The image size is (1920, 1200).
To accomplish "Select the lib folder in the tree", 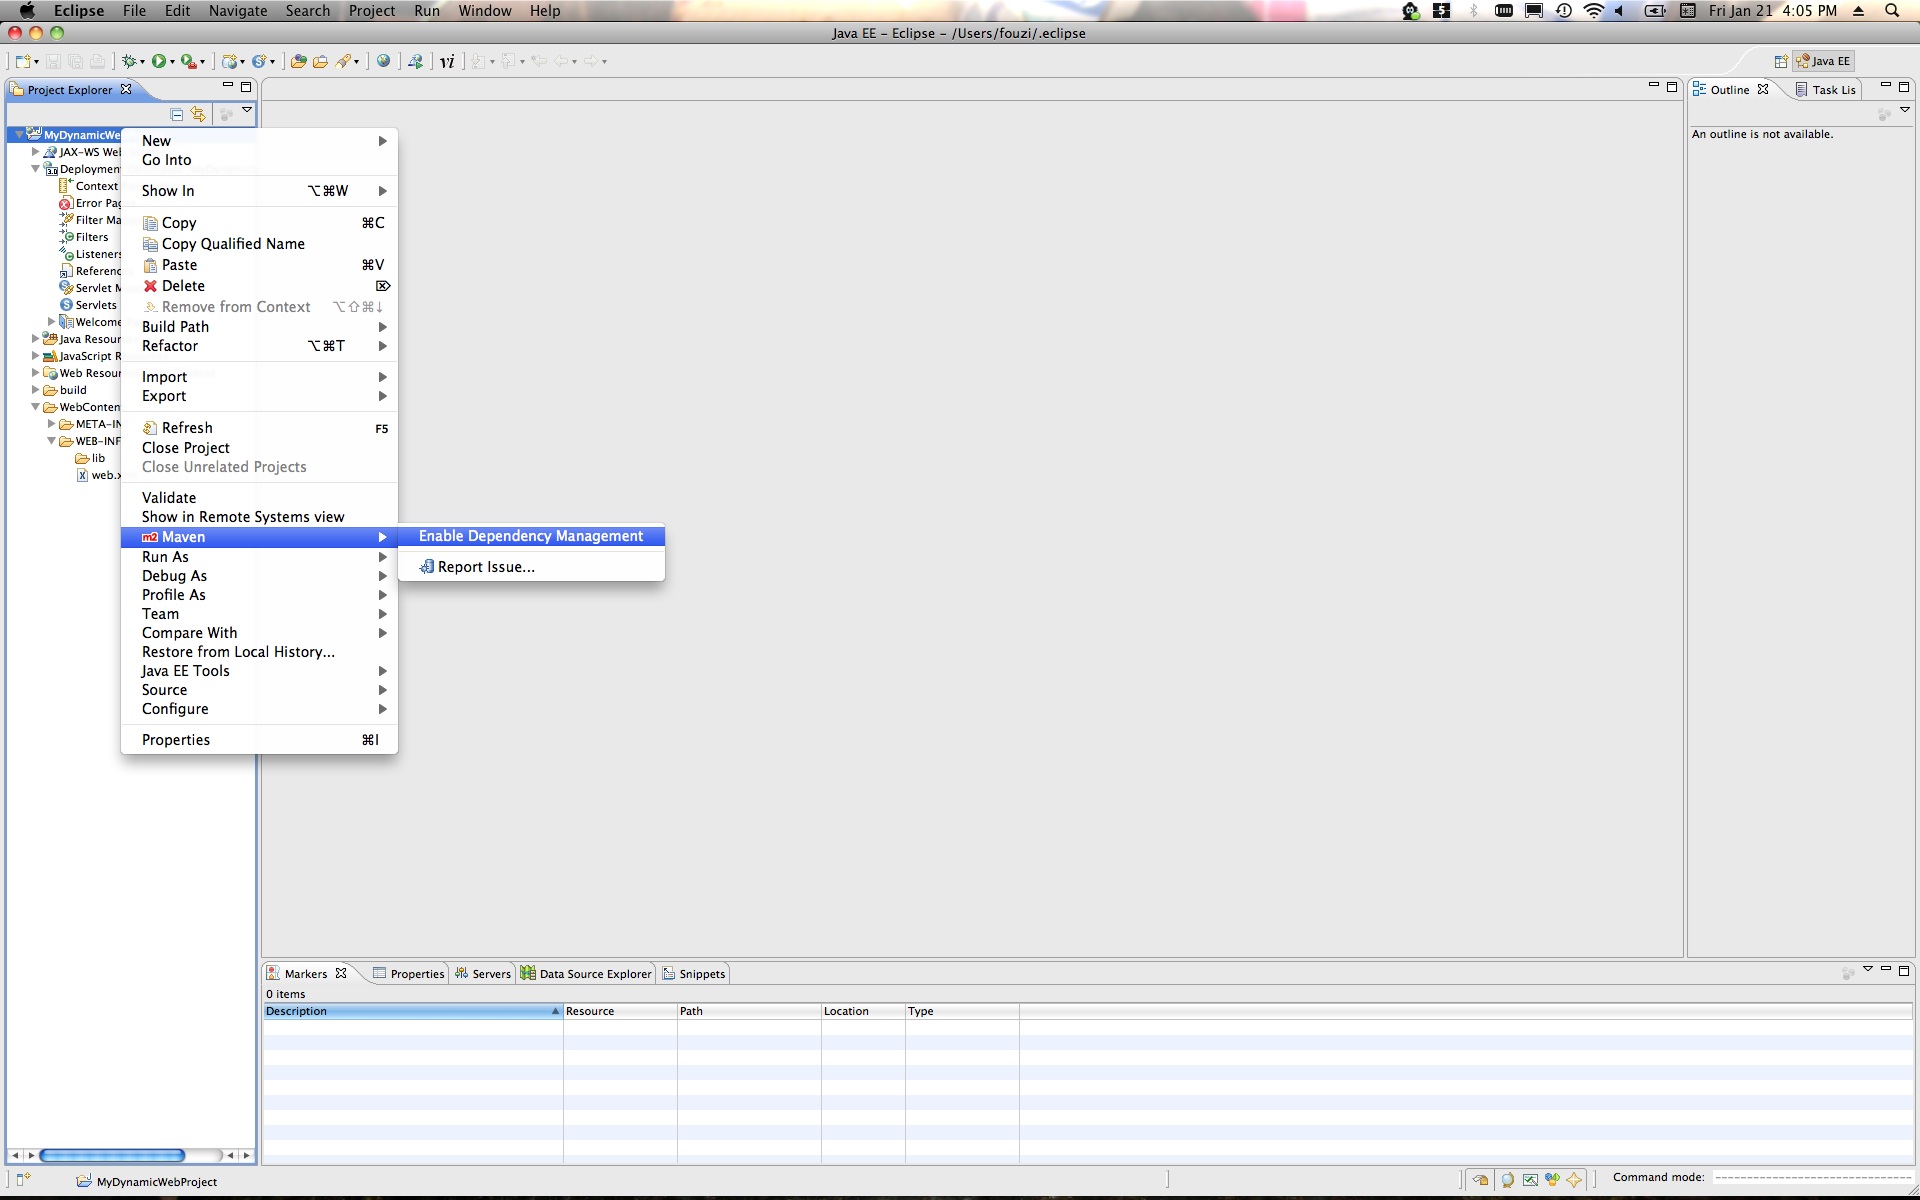I will 90,458.
